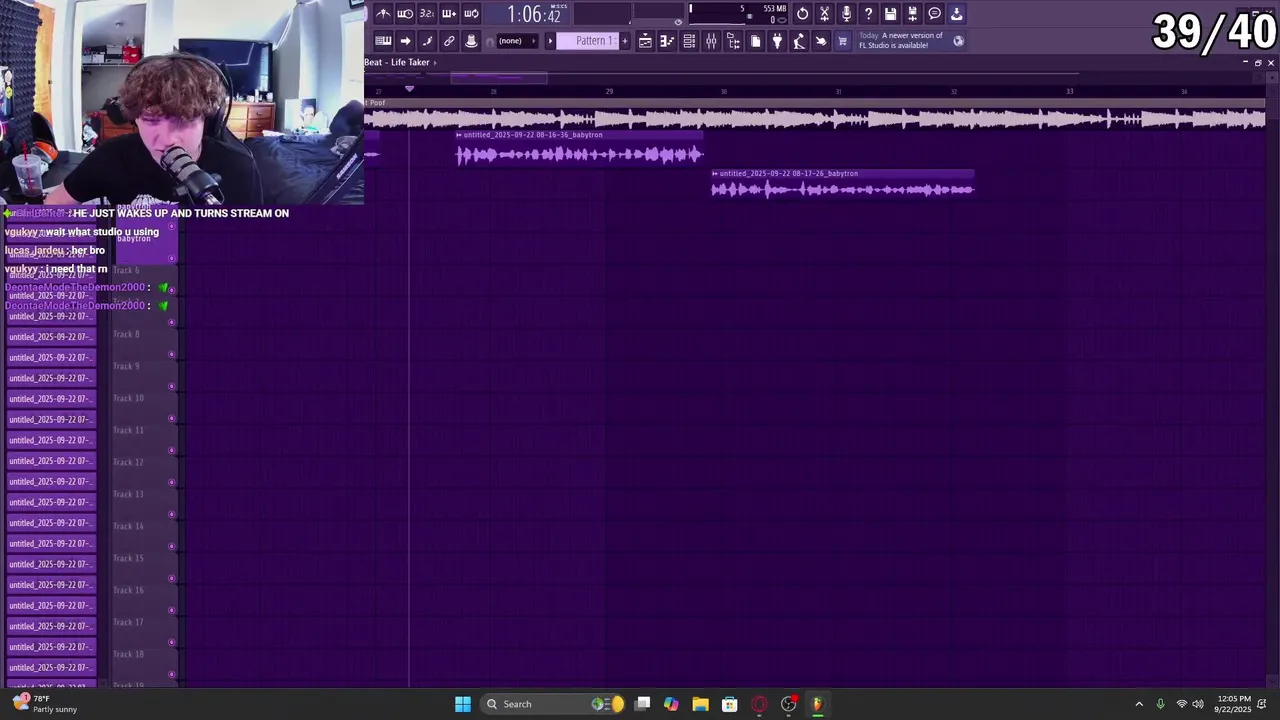This screenshot has height=720, width=1280.
Task: Click the render-as-audio save icon
Action: (x=912, y=14)
